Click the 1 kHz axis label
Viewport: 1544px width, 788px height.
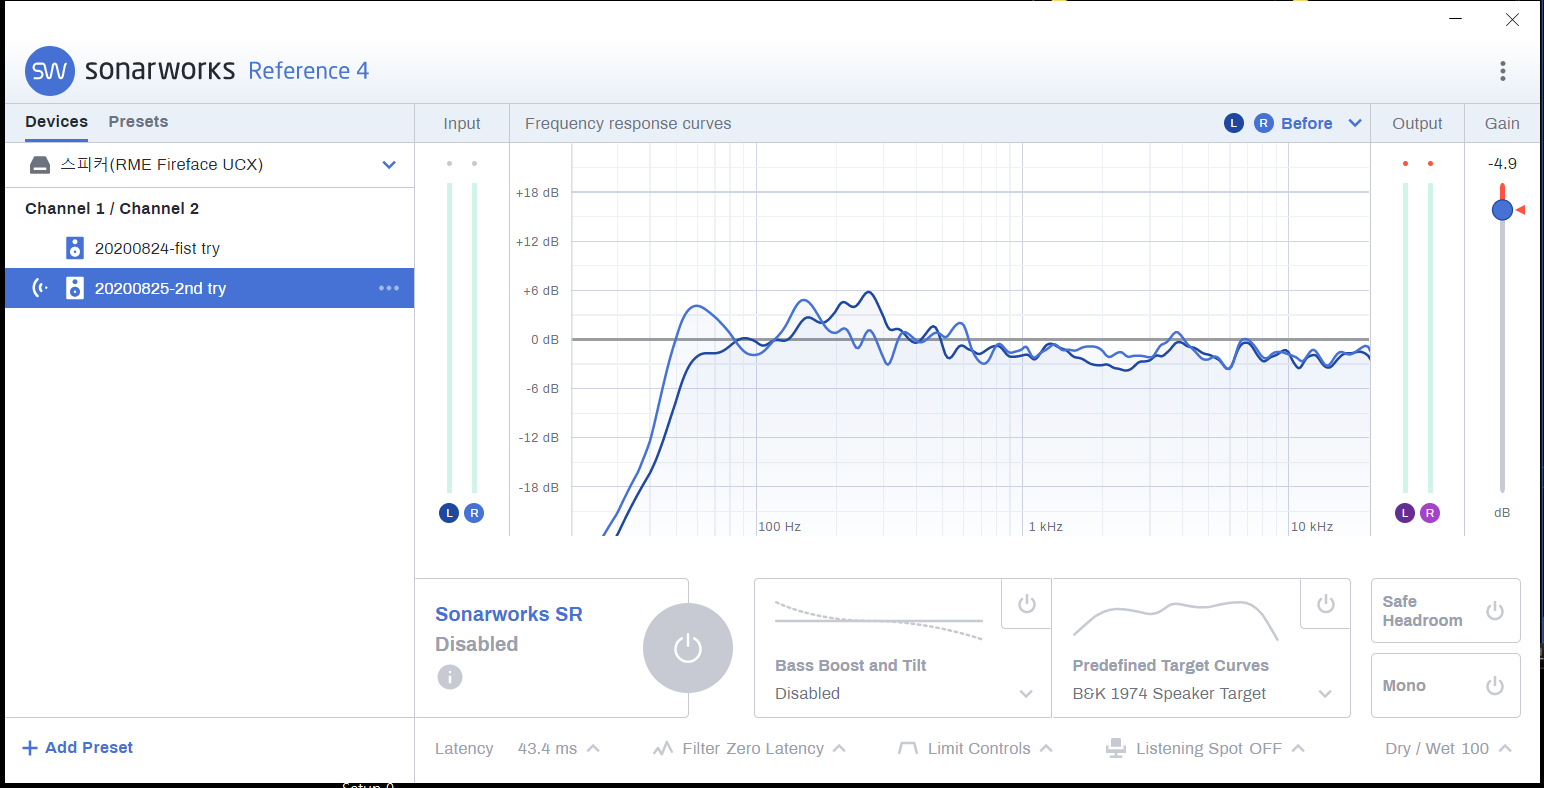(x=1046, y=527)
